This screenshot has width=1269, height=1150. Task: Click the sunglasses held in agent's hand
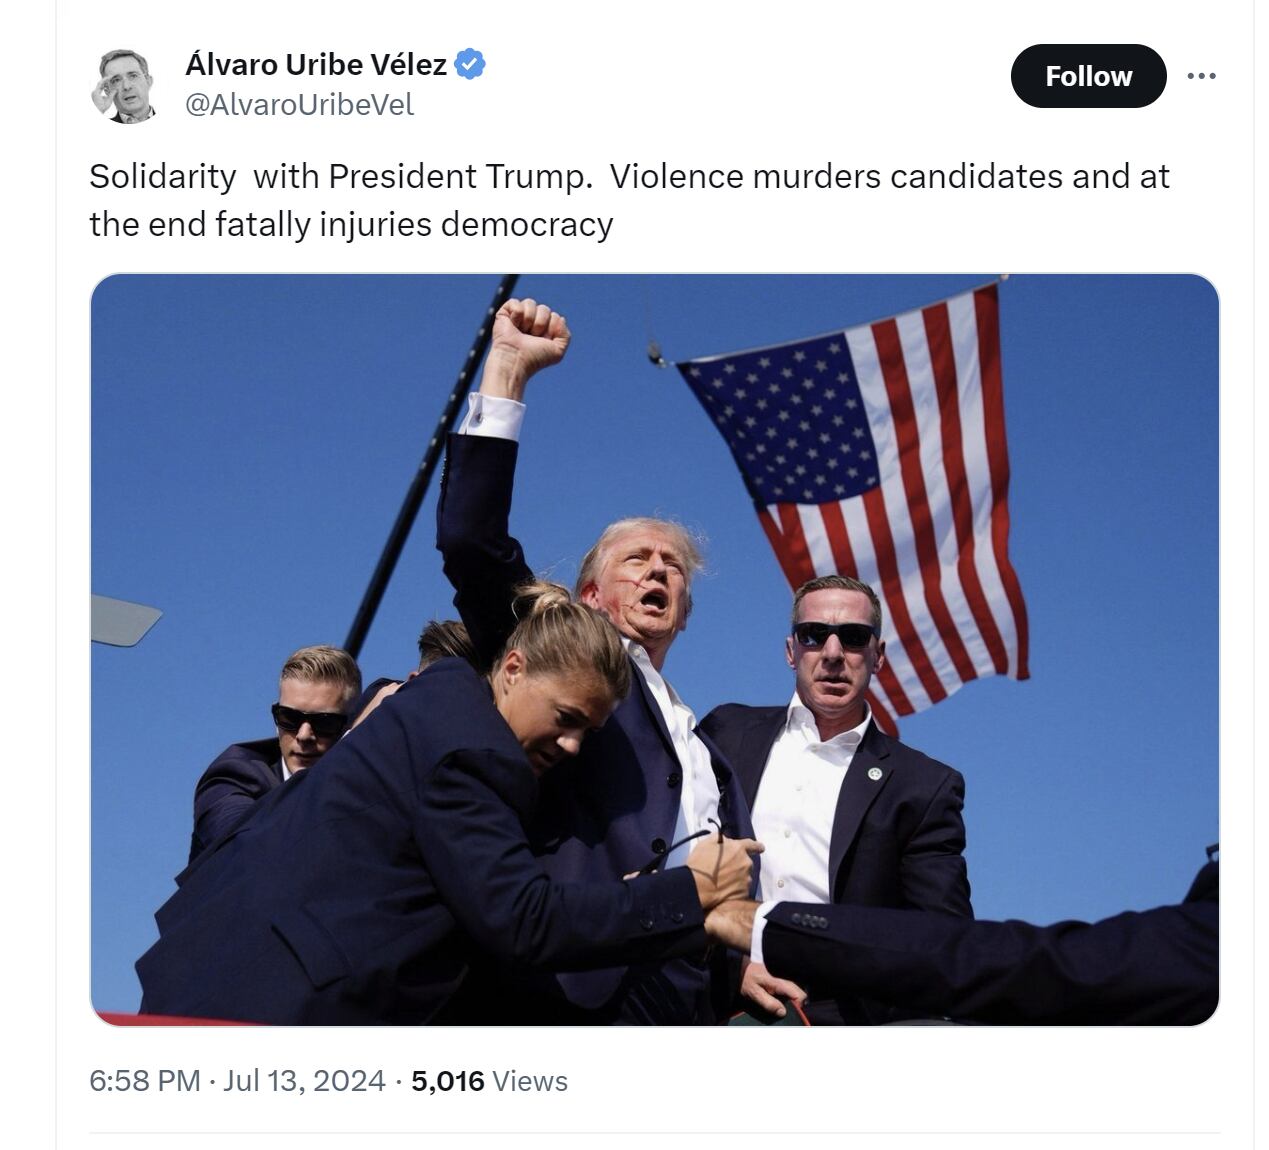(x=688, y=845)
